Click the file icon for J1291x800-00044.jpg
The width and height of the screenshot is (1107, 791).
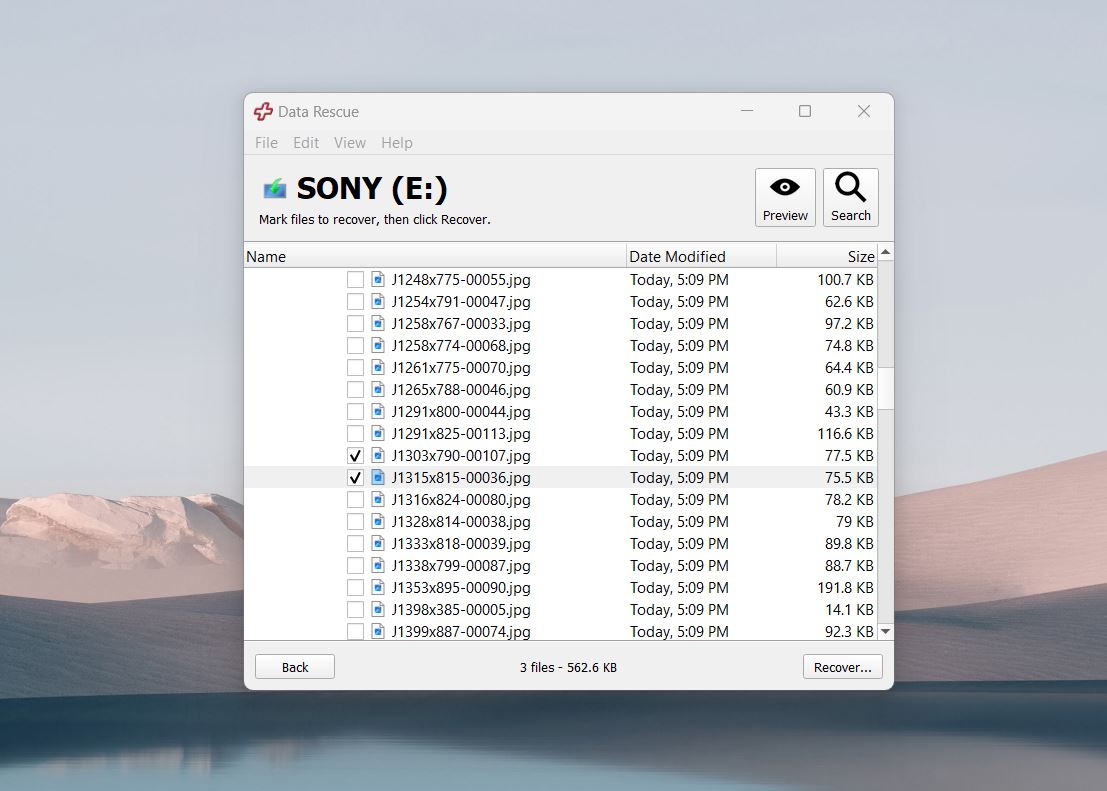(378, 411)
